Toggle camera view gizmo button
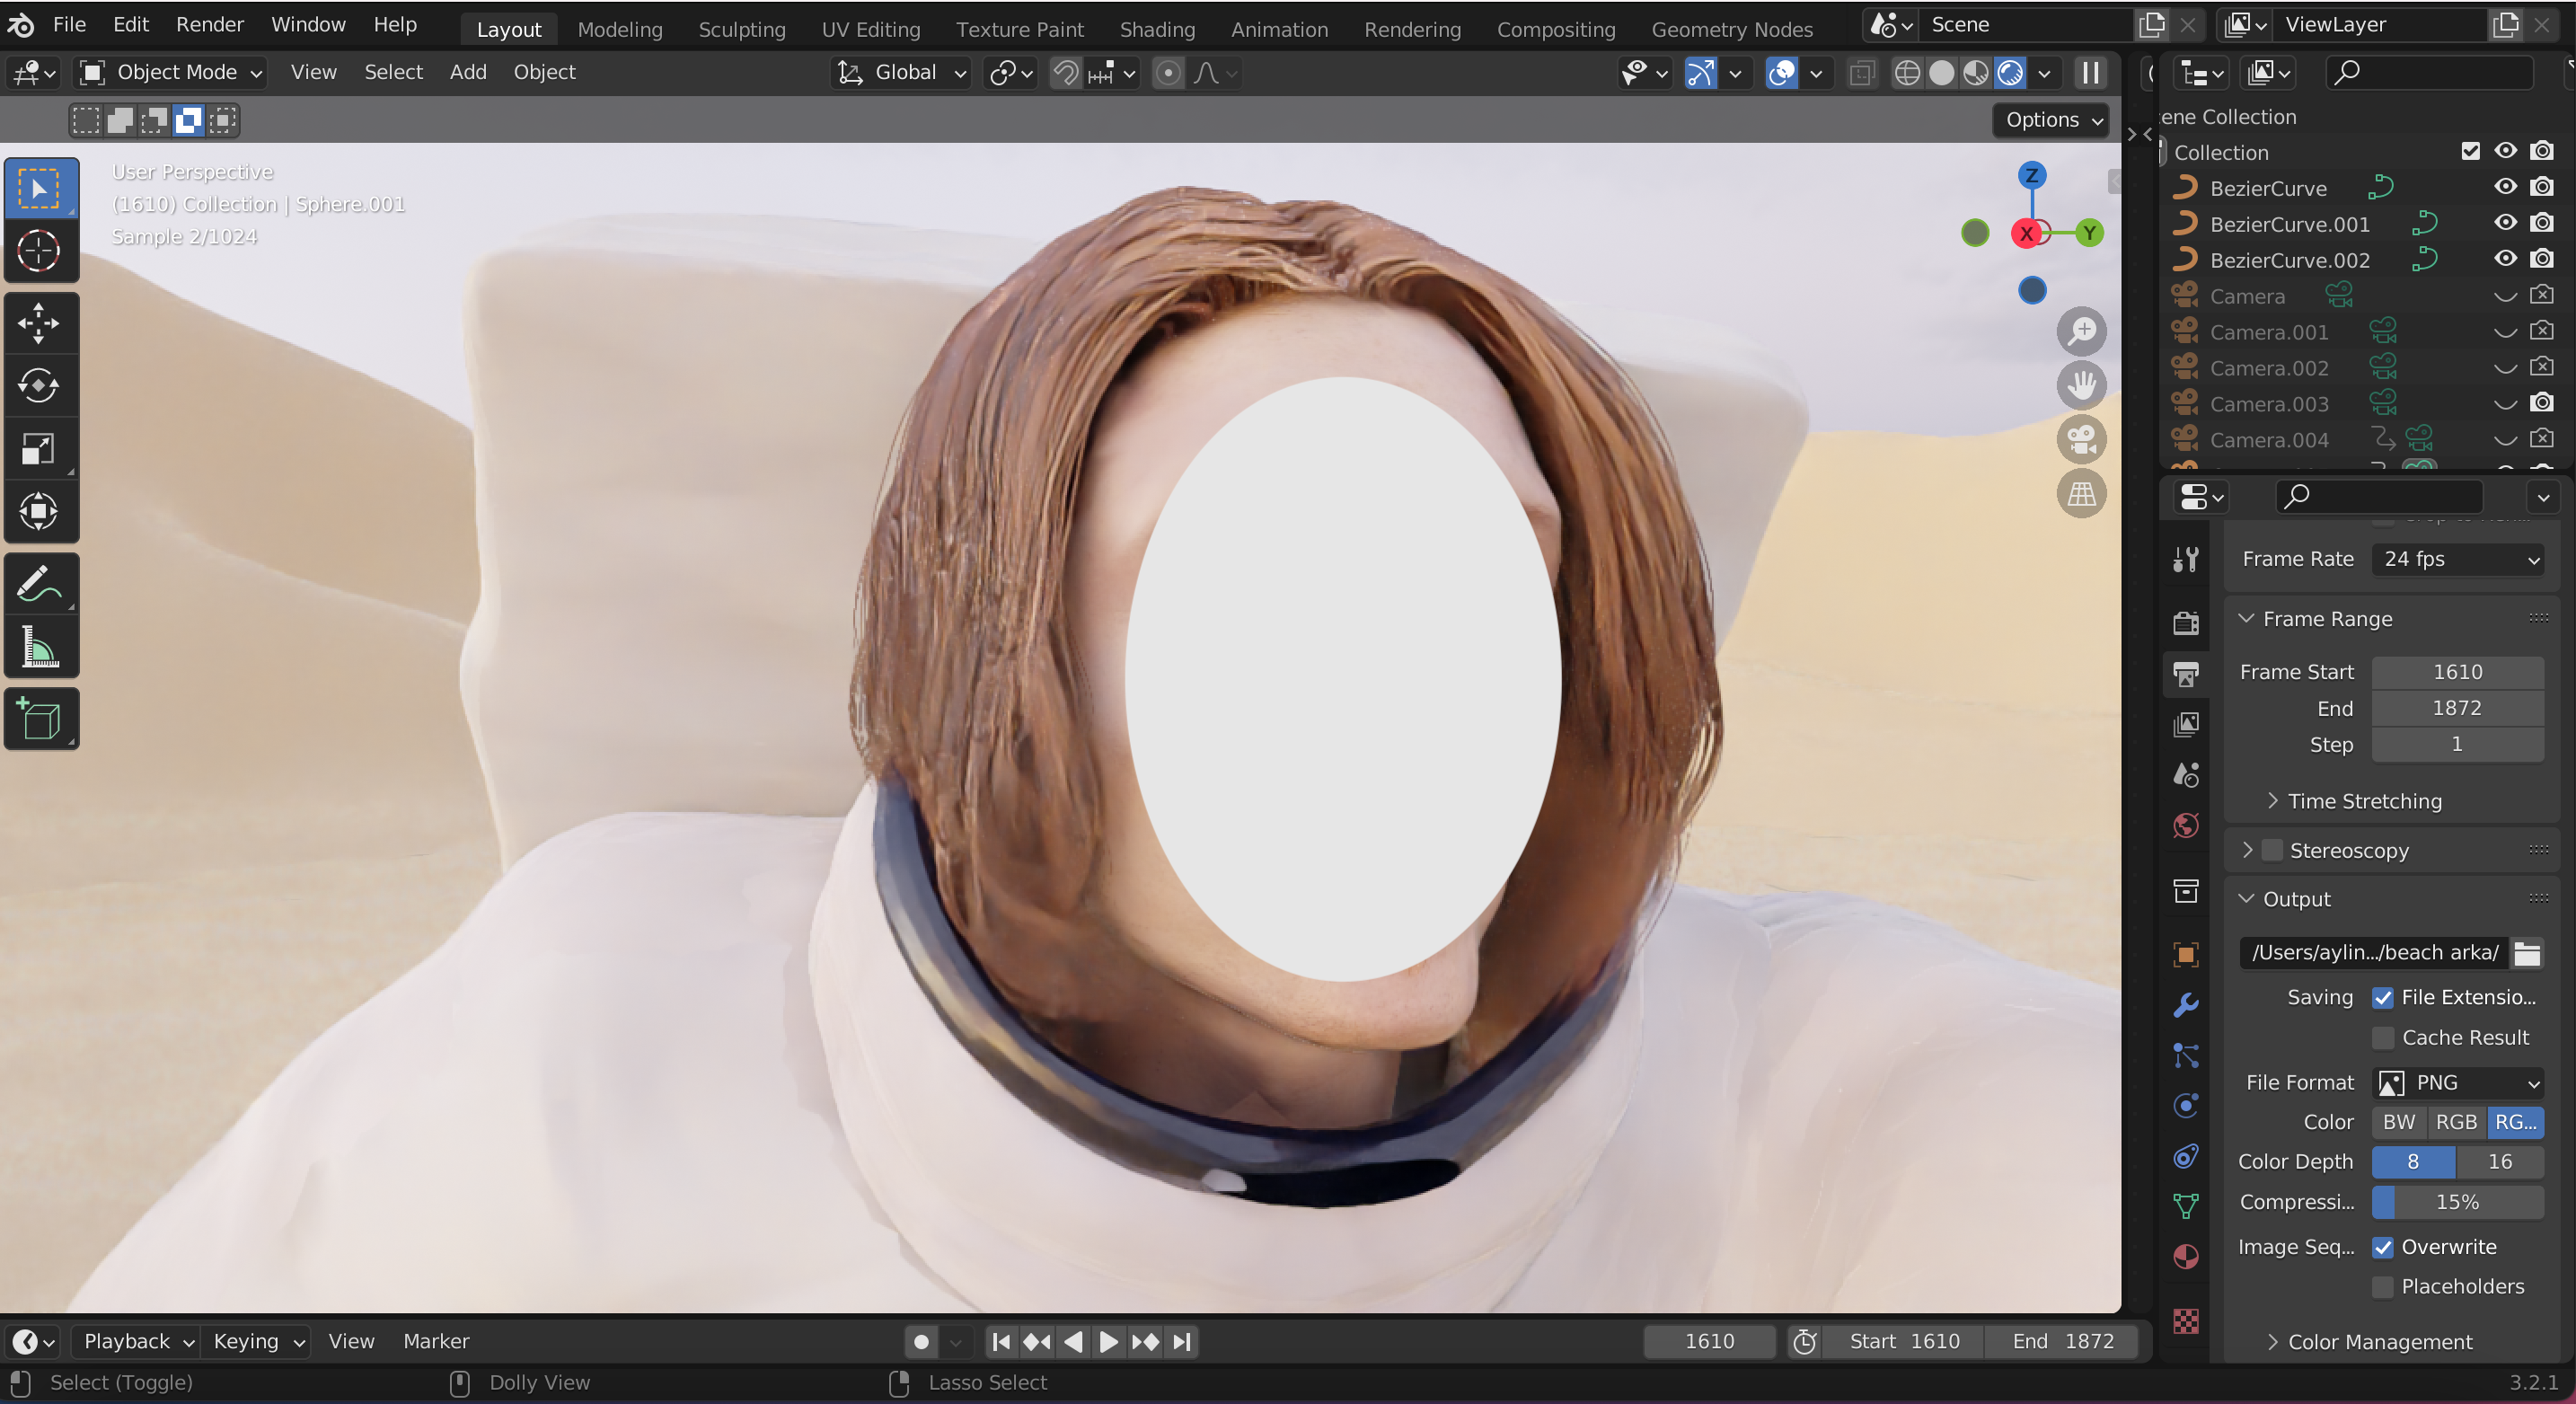This screenshot has width=2576, height=1404. click(2082, 439)
